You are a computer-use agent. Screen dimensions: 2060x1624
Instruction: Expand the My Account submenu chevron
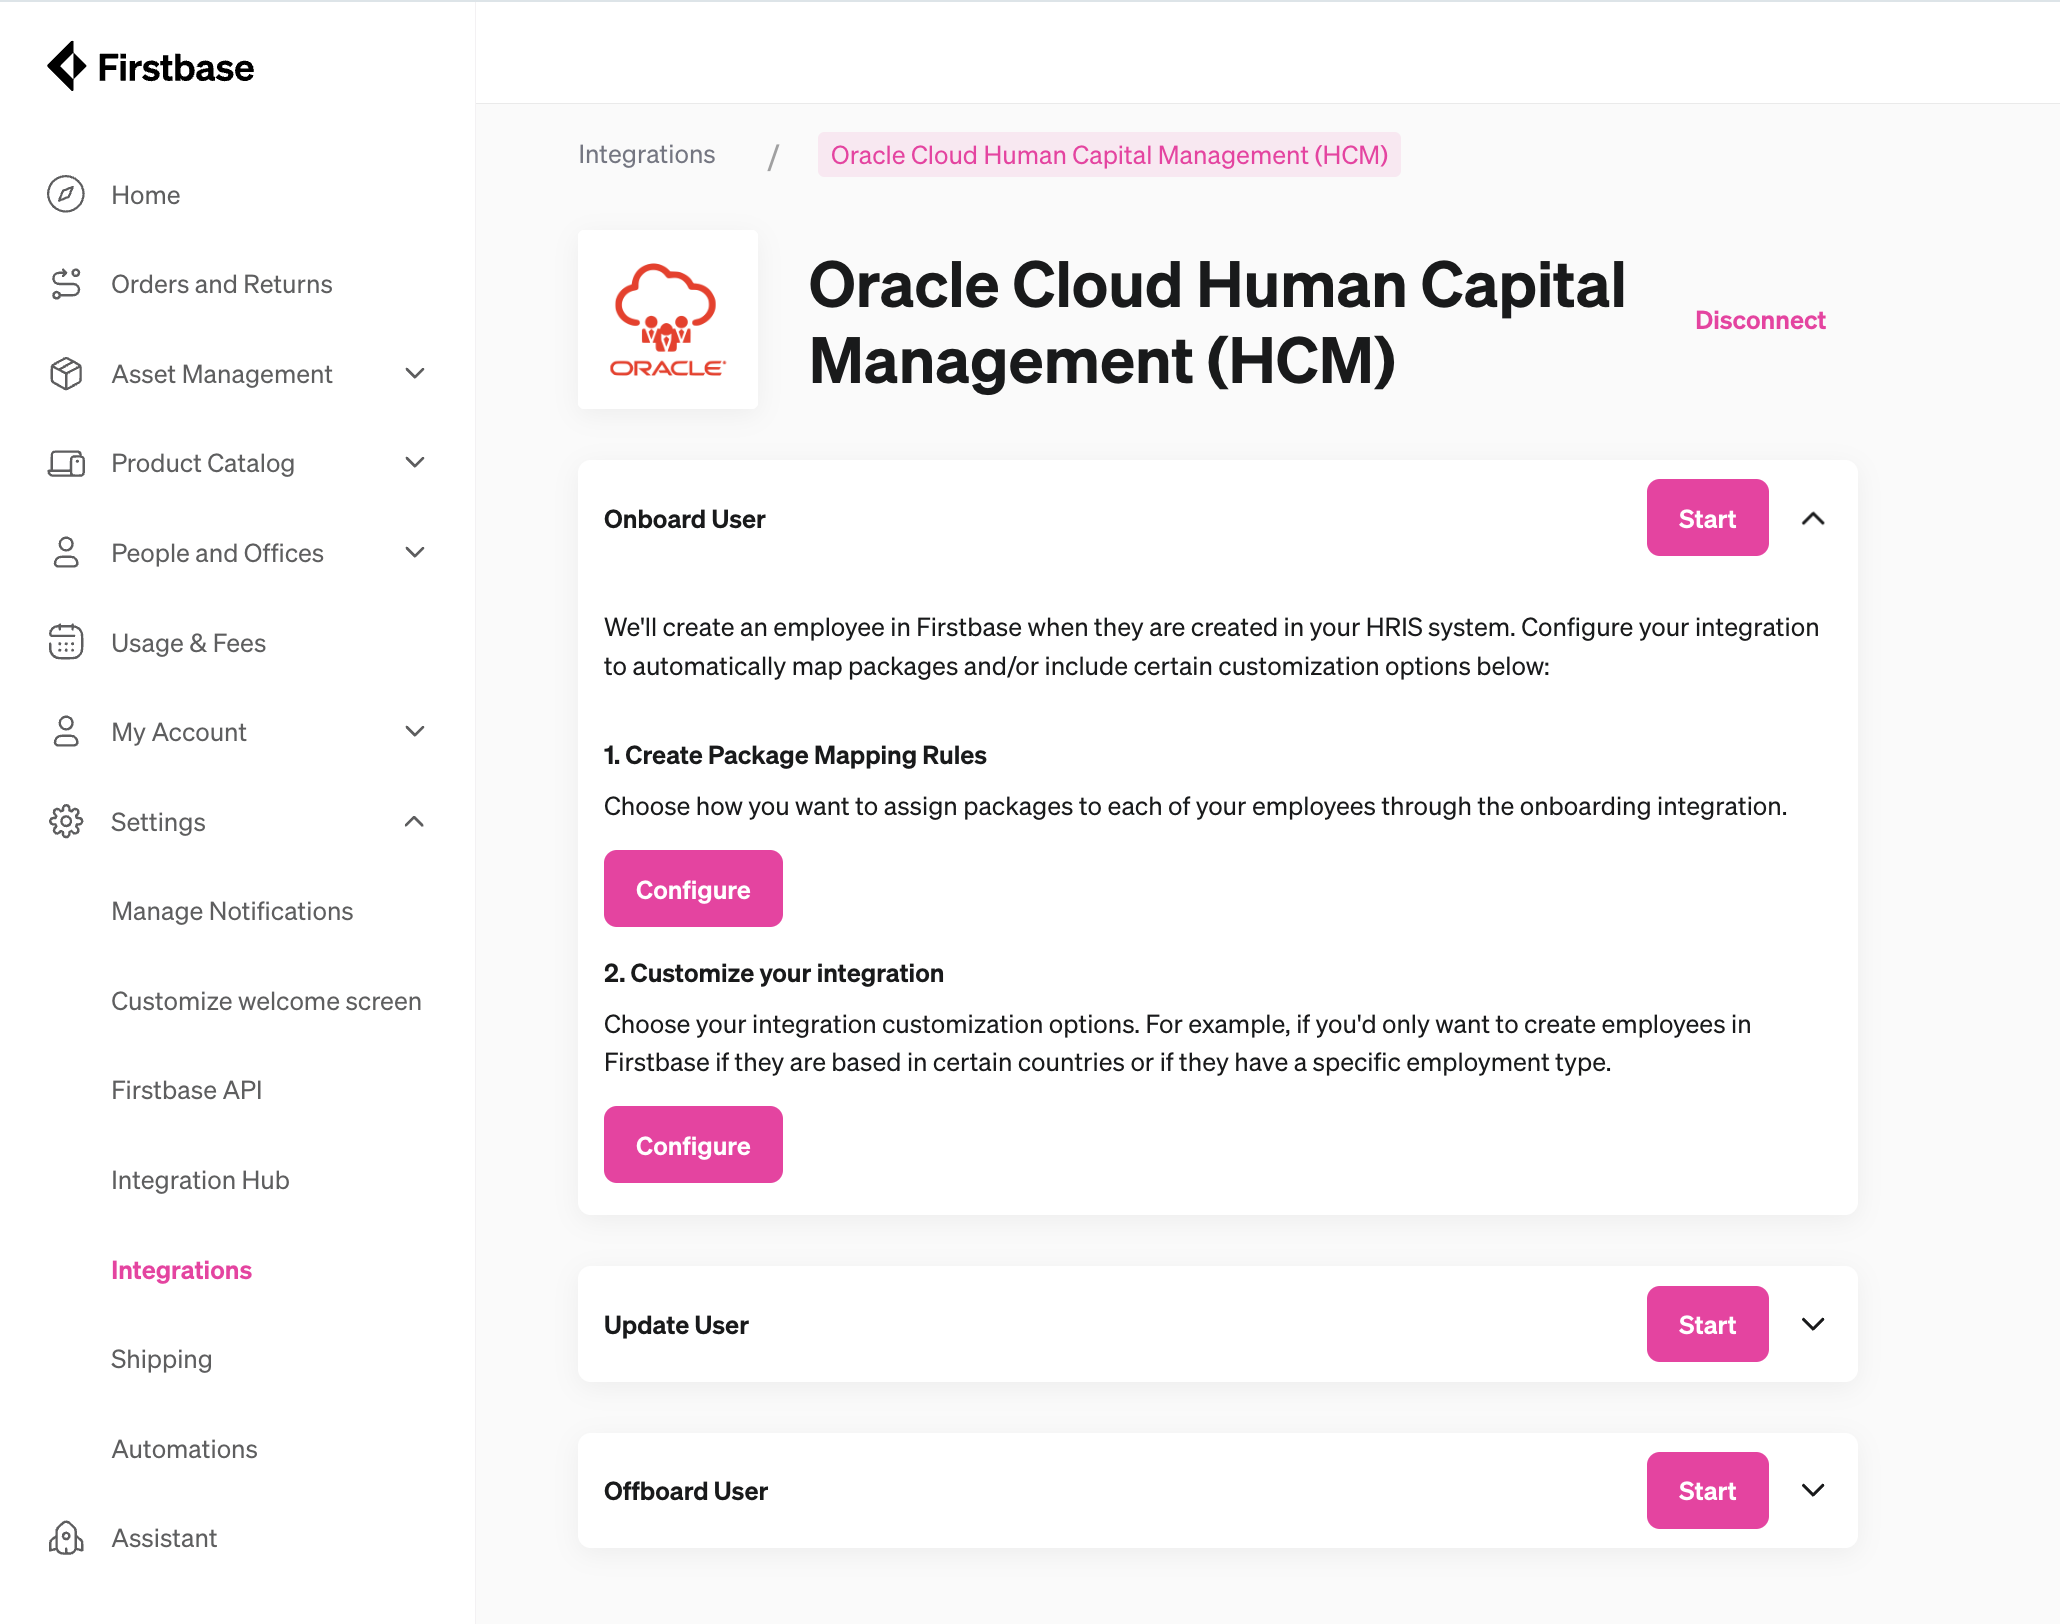point(415,731)
